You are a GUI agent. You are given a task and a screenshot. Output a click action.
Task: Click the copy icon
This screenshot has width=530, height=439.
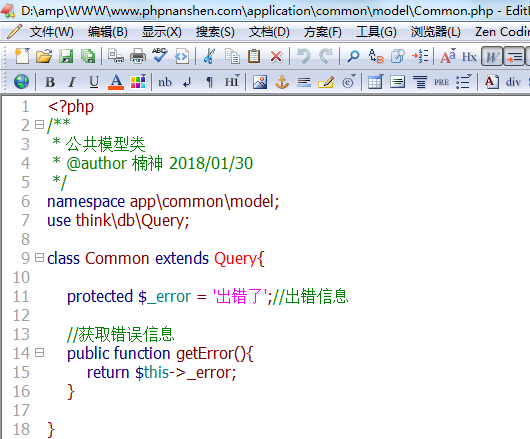click(232, 56)
